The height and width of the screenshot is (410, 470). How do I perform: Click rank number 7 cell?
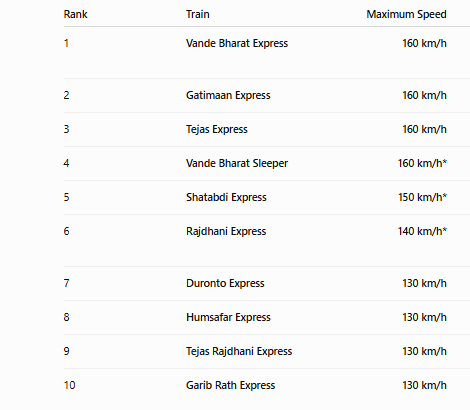[x=66, y=283]
